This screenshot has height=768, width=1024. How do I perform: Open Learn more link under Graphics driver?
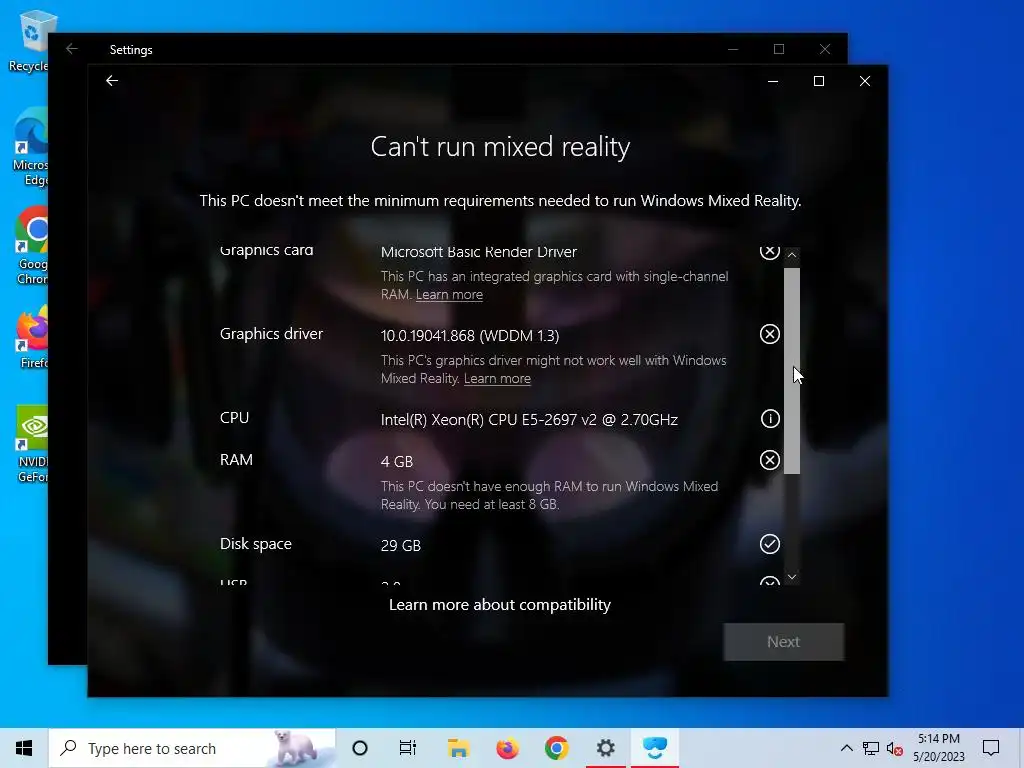pos(497,379)
